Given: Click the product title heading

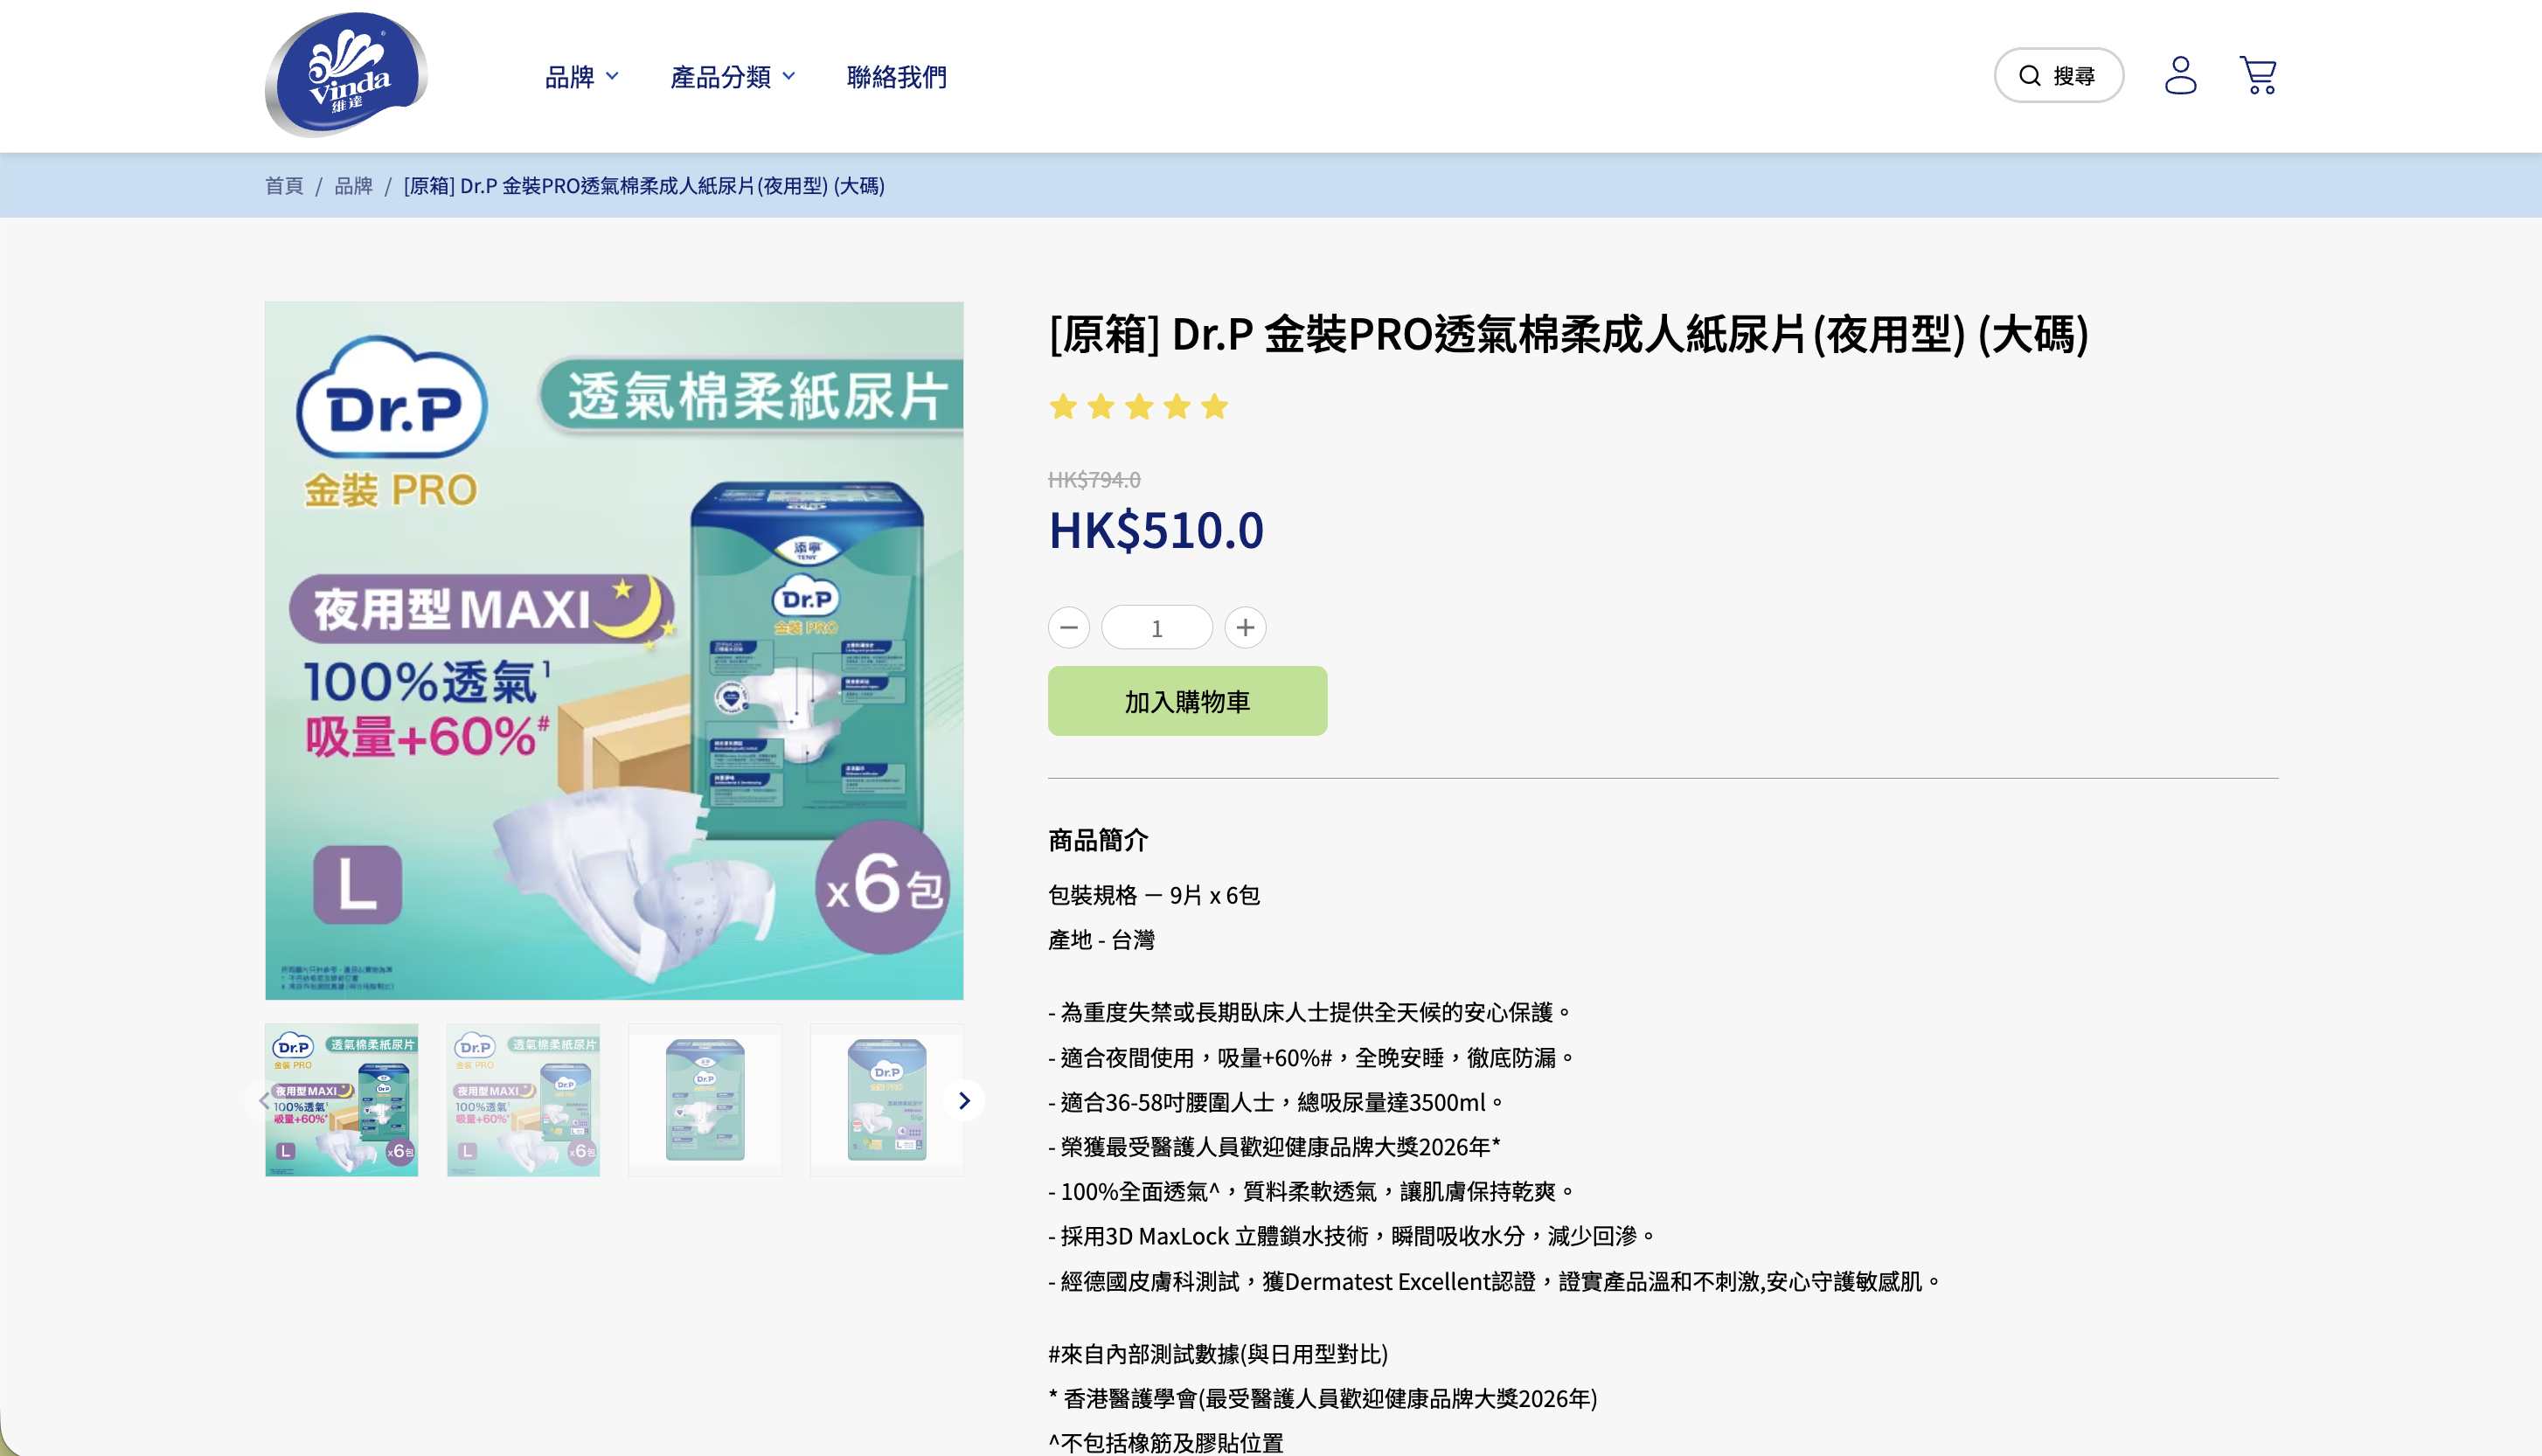Looking at the screenshot, I should click(x=1568, y=335).
